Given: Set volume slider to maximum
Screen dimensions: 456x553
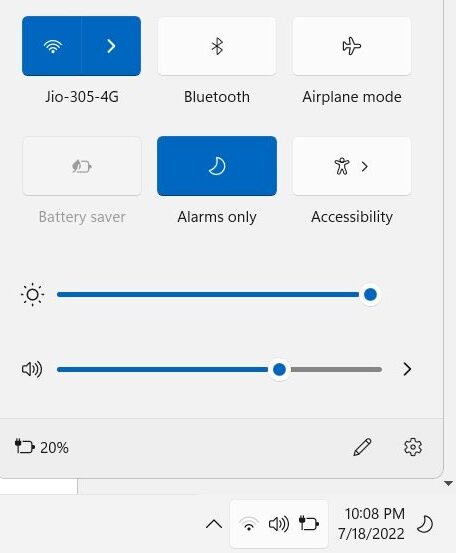Looking at the screenshot, I should coord(381,369).
